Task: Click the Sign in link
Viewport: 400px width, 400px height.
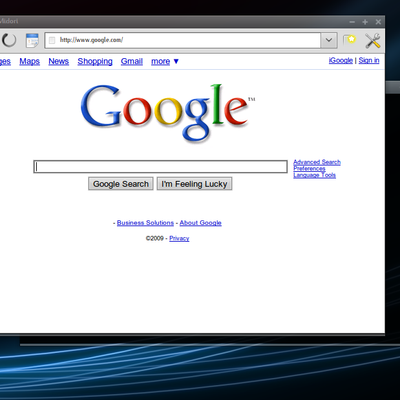Action: pos(369,60)
